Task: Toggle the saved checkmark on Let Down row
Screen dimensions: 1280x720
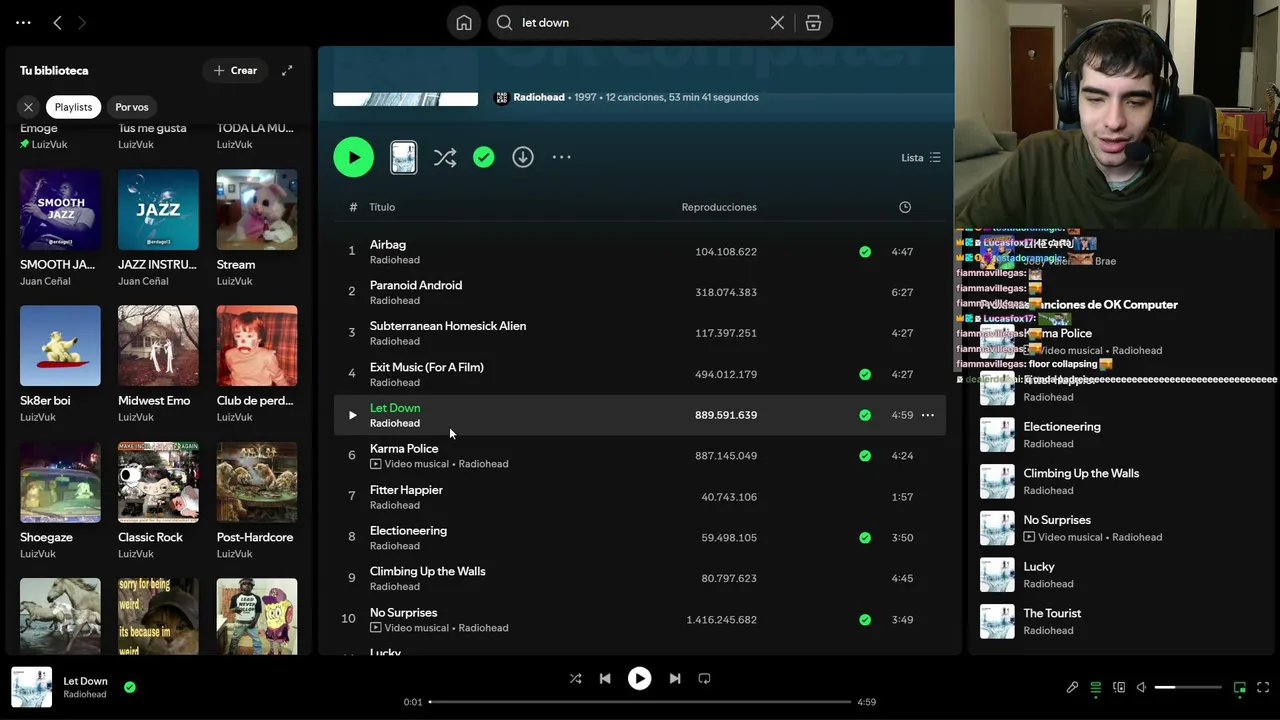Action: (x=865, y=415)
